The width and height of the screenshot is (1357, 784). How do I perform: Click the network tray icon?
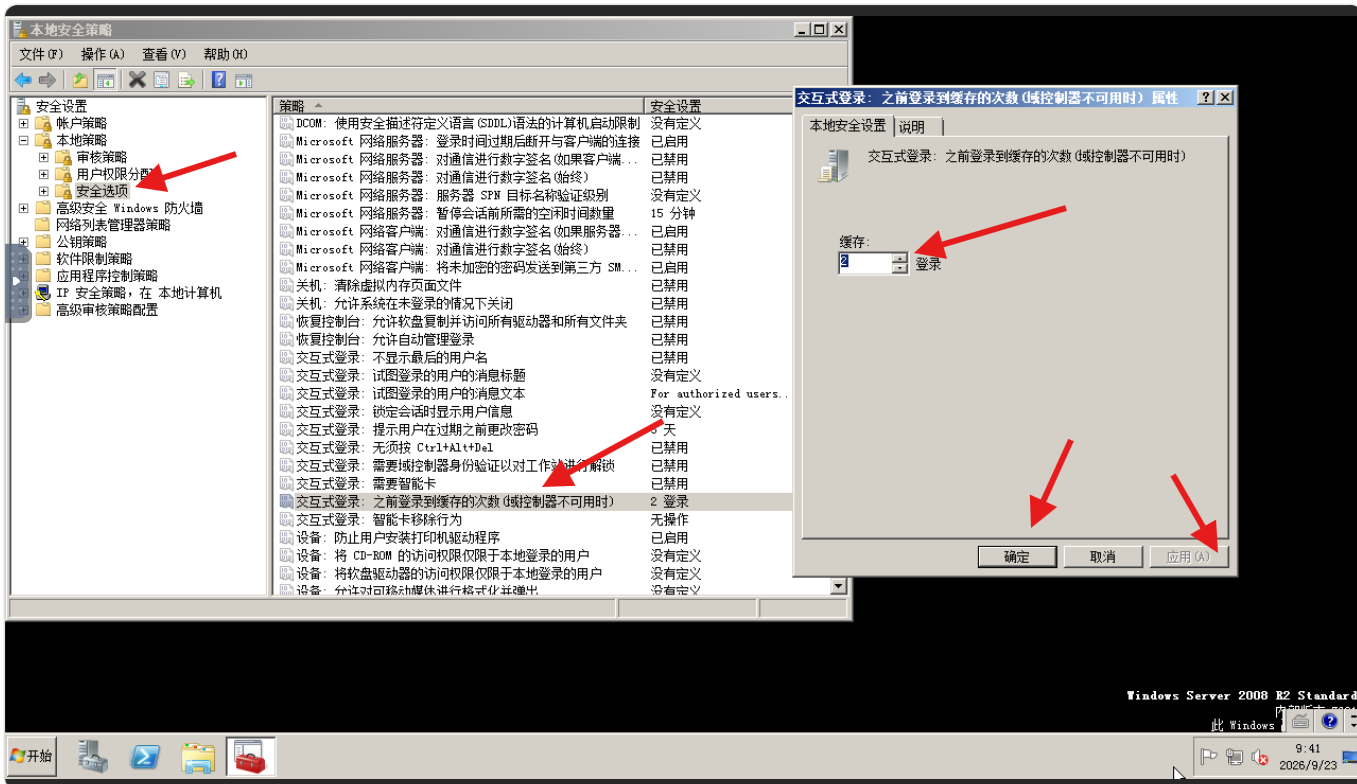point(1234,757)
